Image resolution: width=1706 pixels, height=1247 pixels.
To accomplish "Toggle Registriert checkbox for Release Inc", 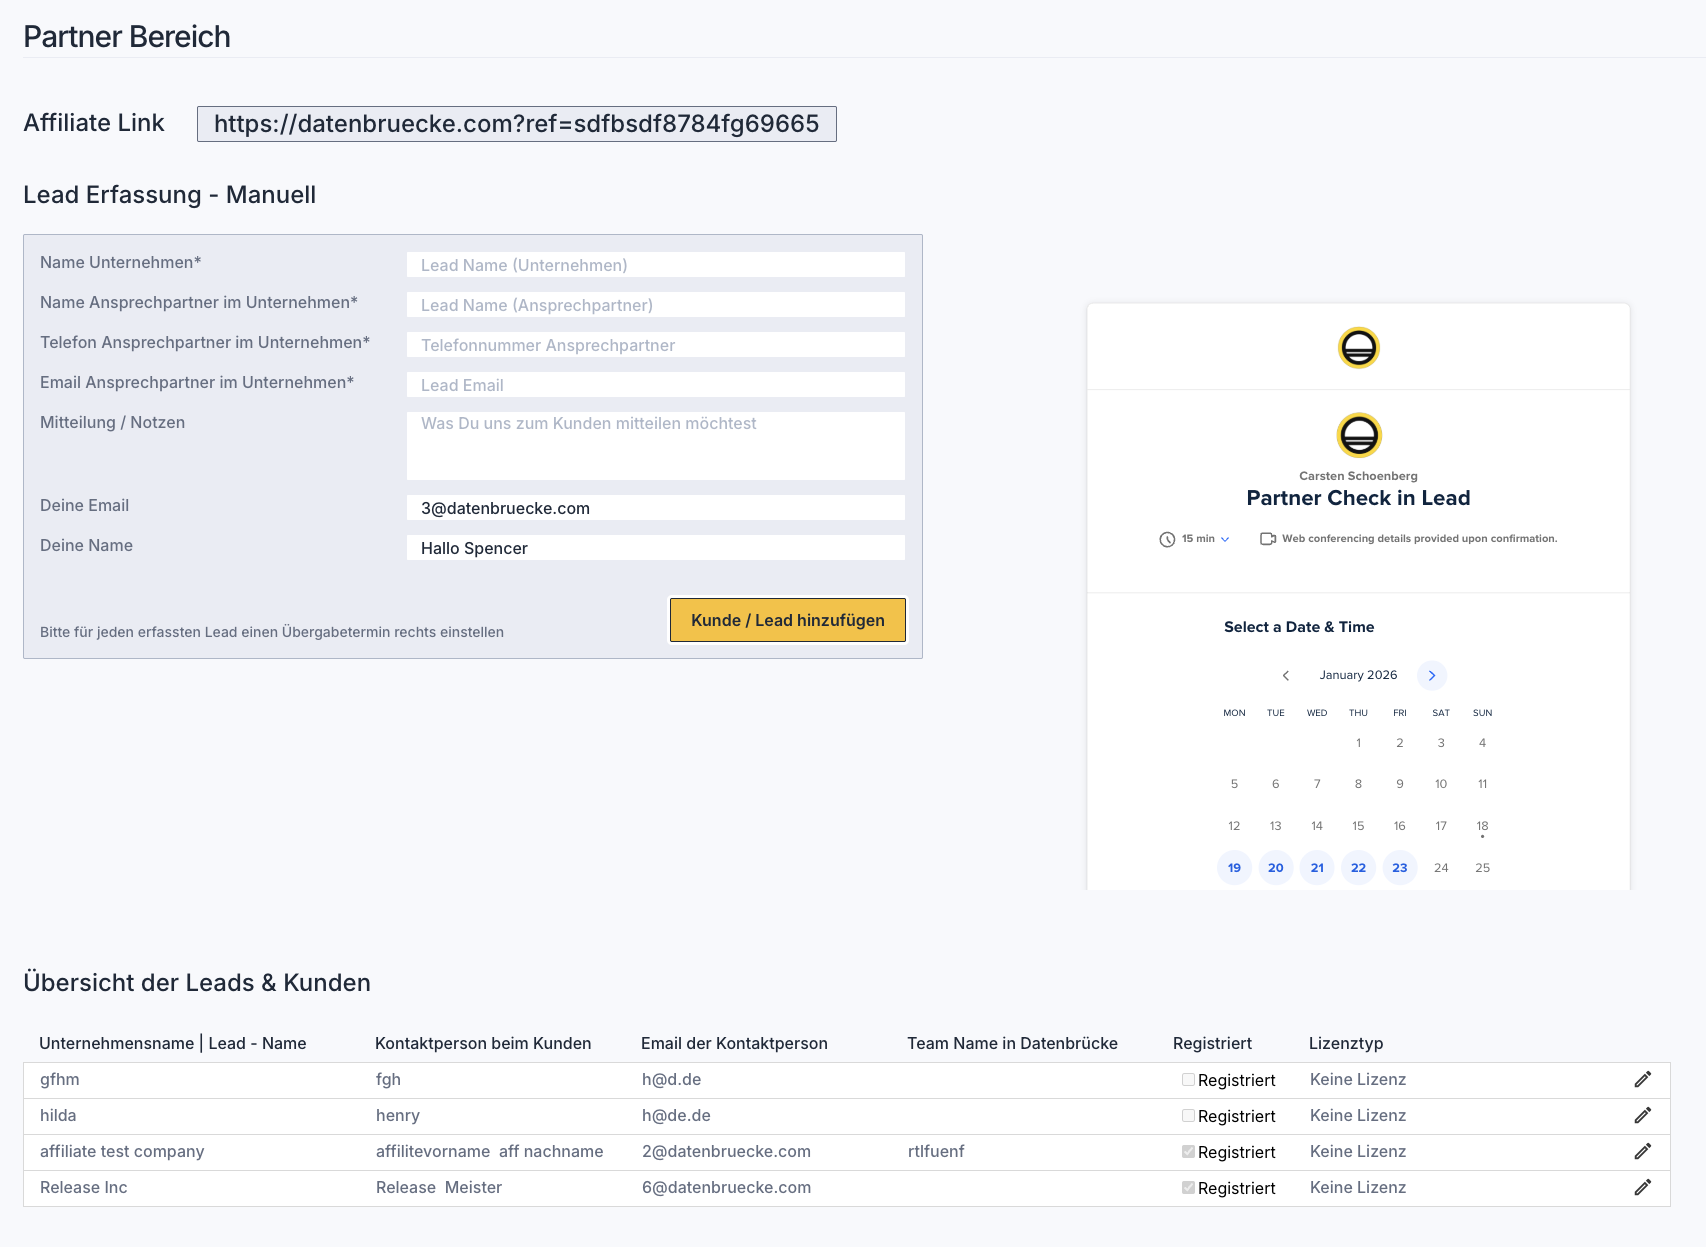I will pyautogui.click(x=1188, y=1188).
